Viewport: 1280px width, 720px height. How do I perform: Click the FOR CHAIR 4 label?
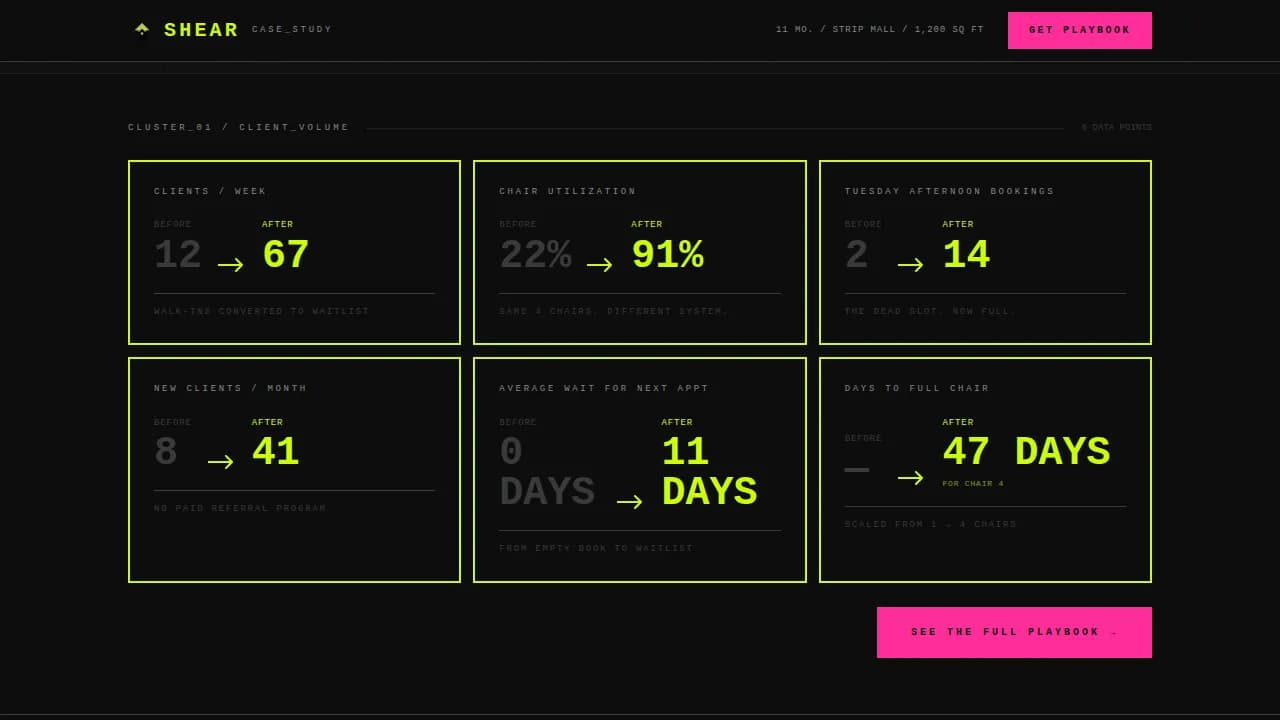point(973,484)
